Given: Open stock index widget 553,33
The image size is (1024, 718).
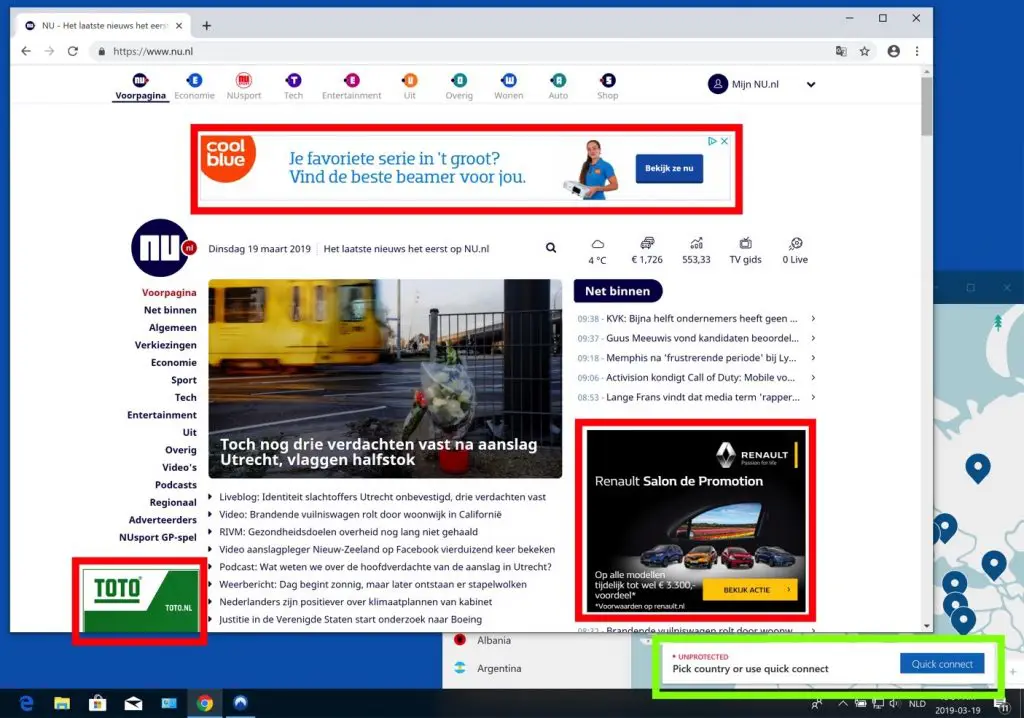Looking at the screenshot, I should click(x=696, y=252).
